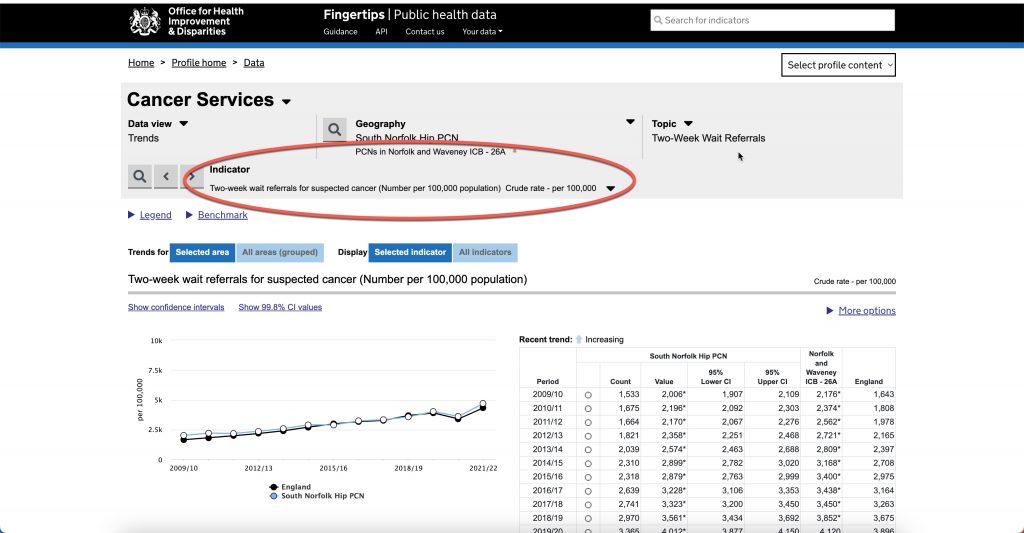Click the 2016/17 lower CI value 3,106
This screenshot has height=533, width=1024.
pos(732,491)
